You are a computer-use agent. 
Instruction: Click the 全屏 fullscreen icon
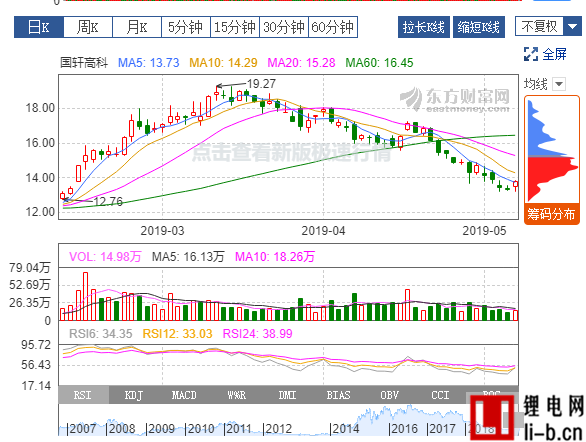531,54
